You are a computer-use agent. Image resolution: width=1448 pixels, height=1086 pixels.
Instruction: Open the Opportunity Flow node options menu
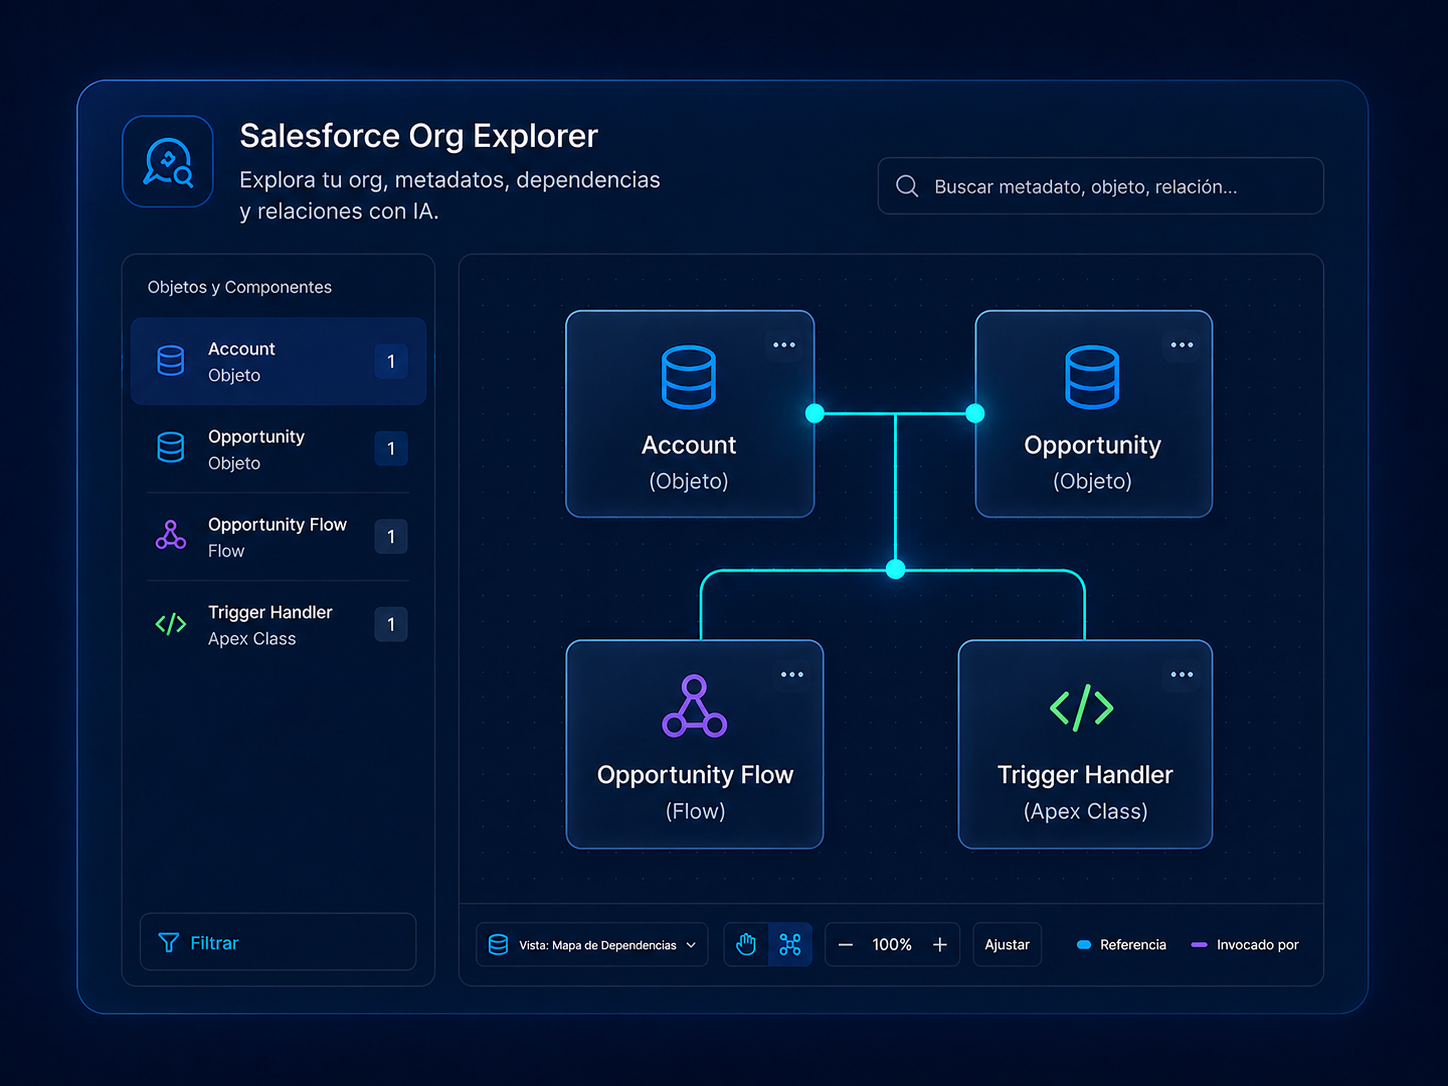coord(792,675)
